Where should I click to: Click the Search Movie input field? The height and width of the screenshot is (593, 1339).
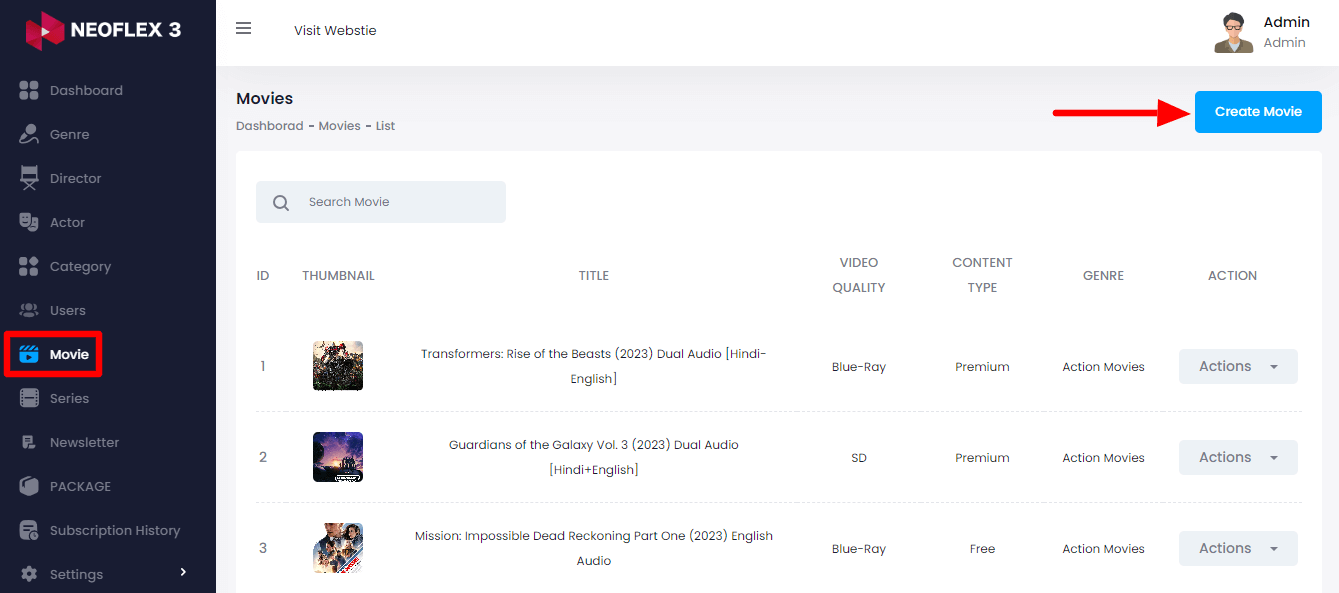point(381,202)
